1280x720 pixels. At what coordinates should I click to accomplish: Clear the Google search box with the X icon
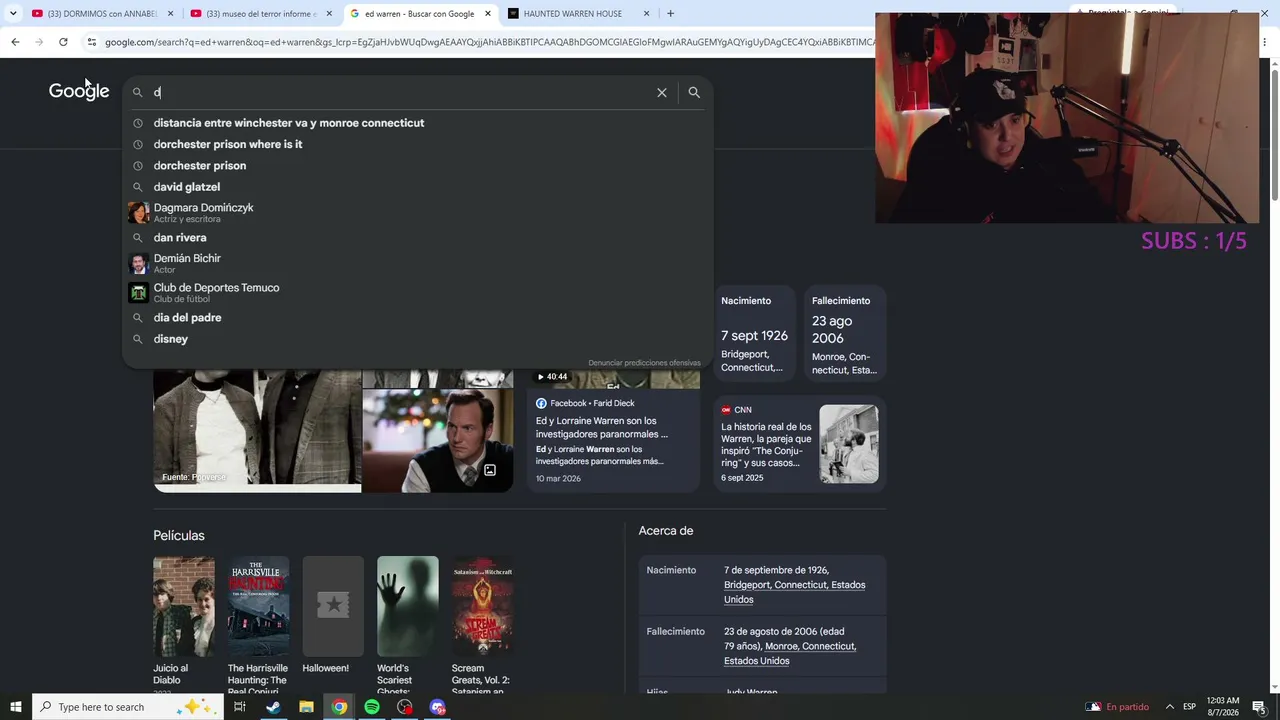(661, 92)
